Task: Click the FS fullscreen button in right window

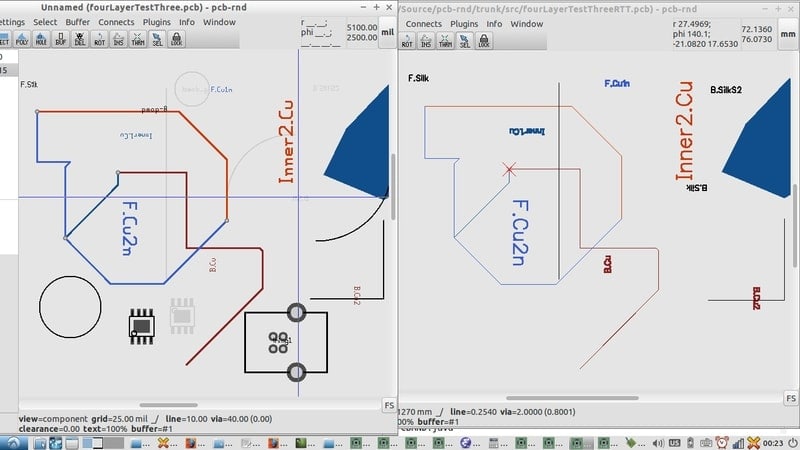Action: (x=791, y=398)
